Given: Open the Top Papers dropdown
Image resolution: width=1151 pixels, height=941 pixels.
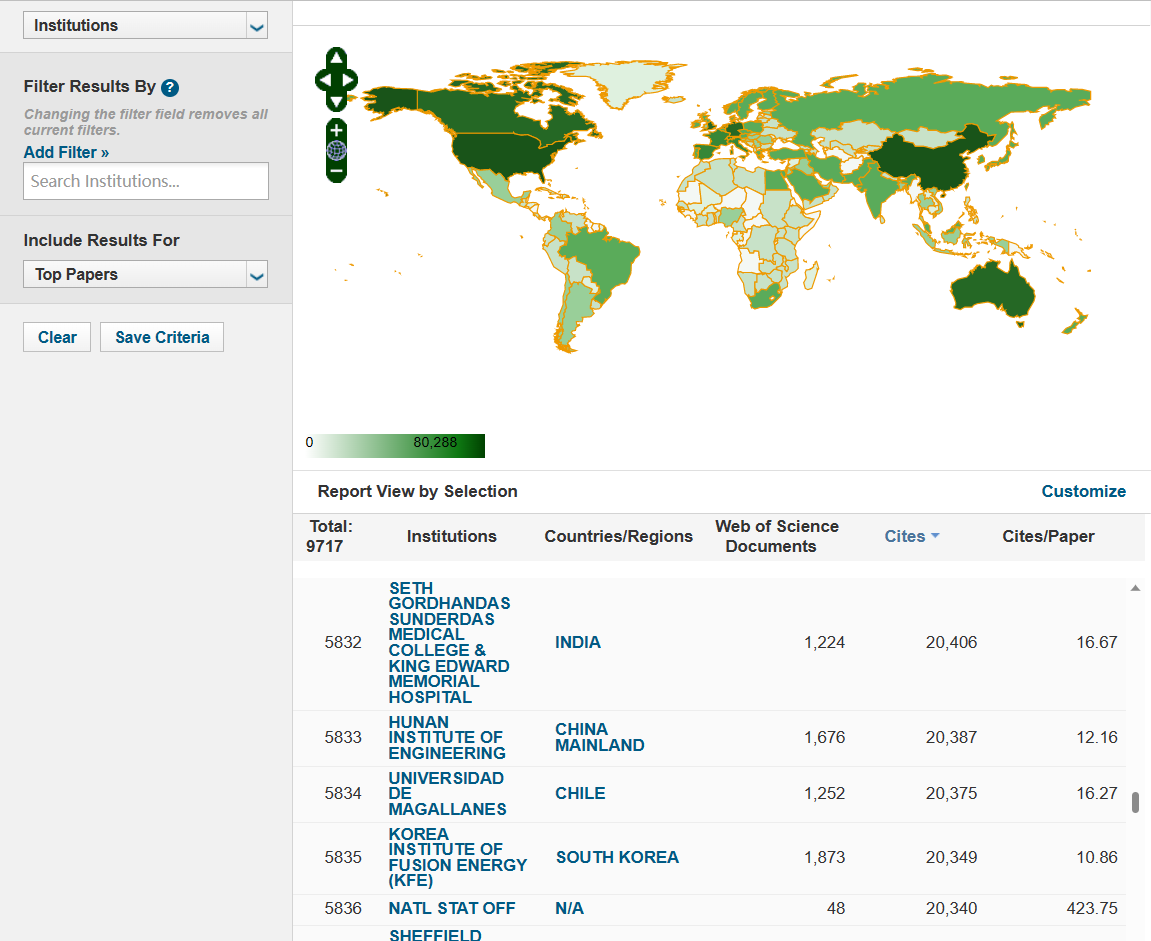Looking at the screenshot, I should coord(257,275).
